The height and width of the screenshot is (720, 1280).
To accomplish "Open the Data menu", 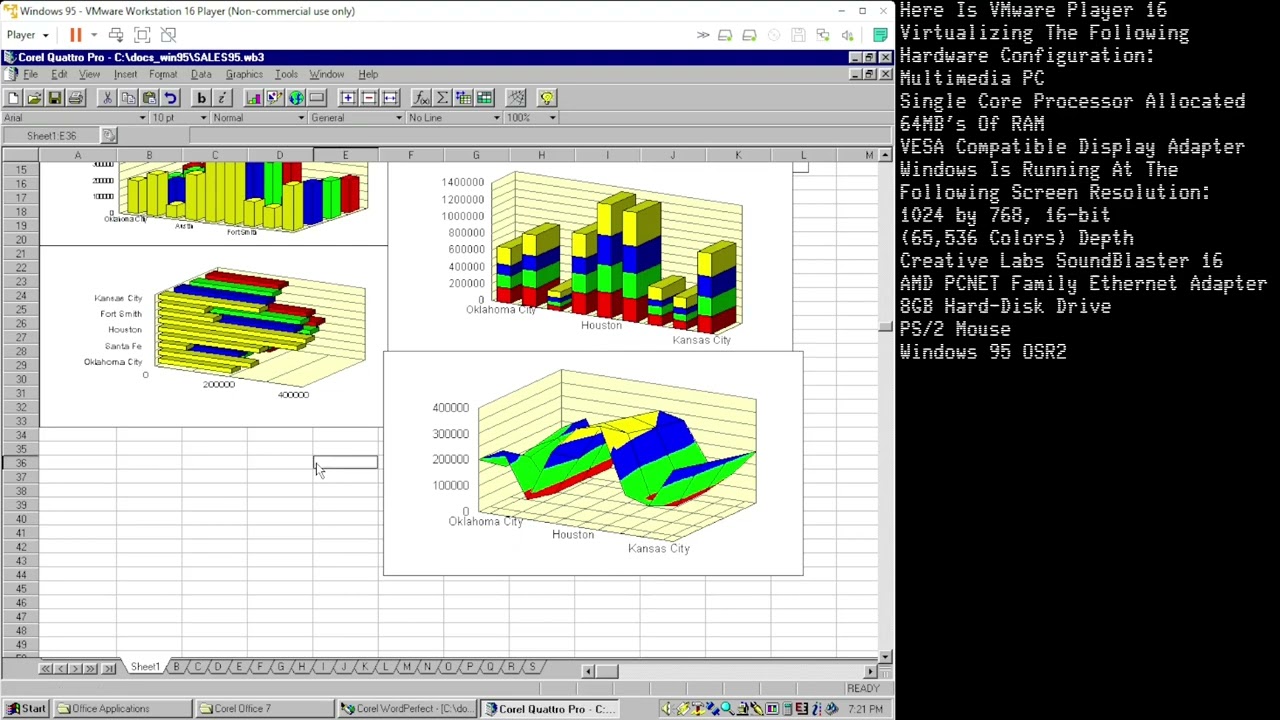I will (201, 75).
